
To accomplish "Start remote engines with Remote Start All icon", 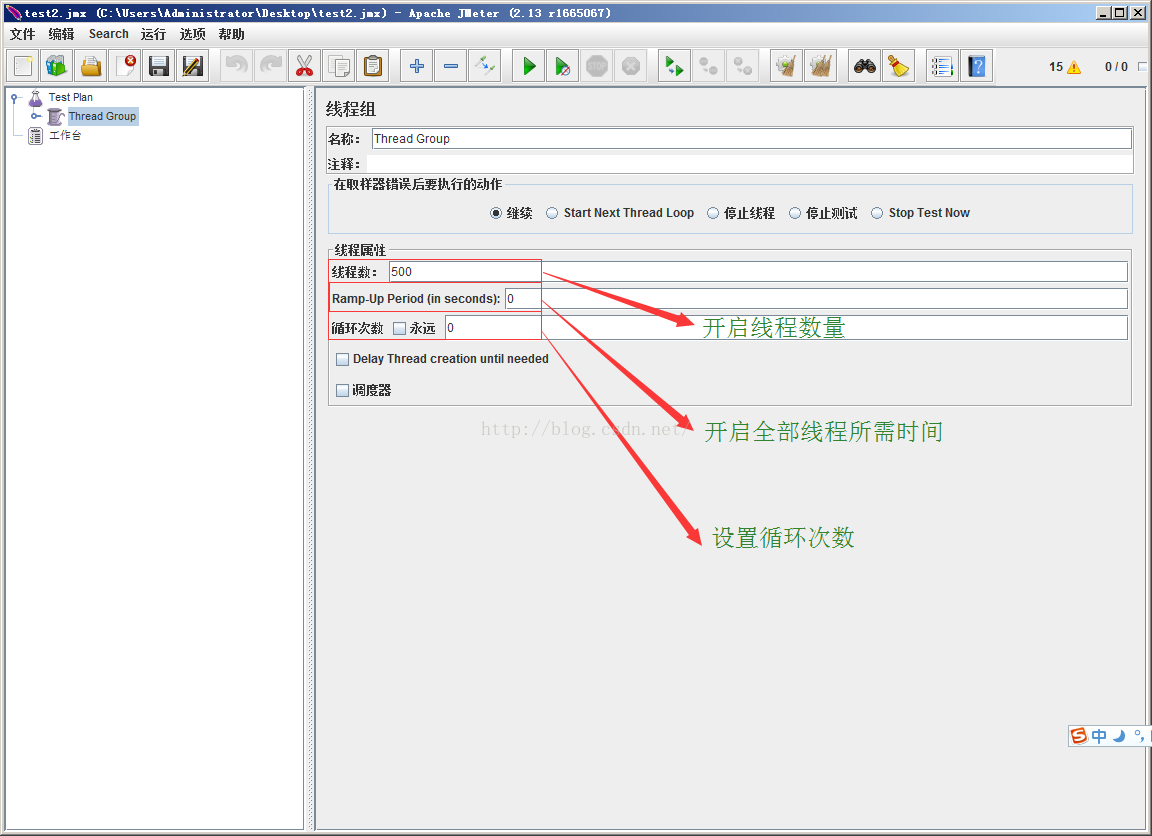I will tap(674, 66).
